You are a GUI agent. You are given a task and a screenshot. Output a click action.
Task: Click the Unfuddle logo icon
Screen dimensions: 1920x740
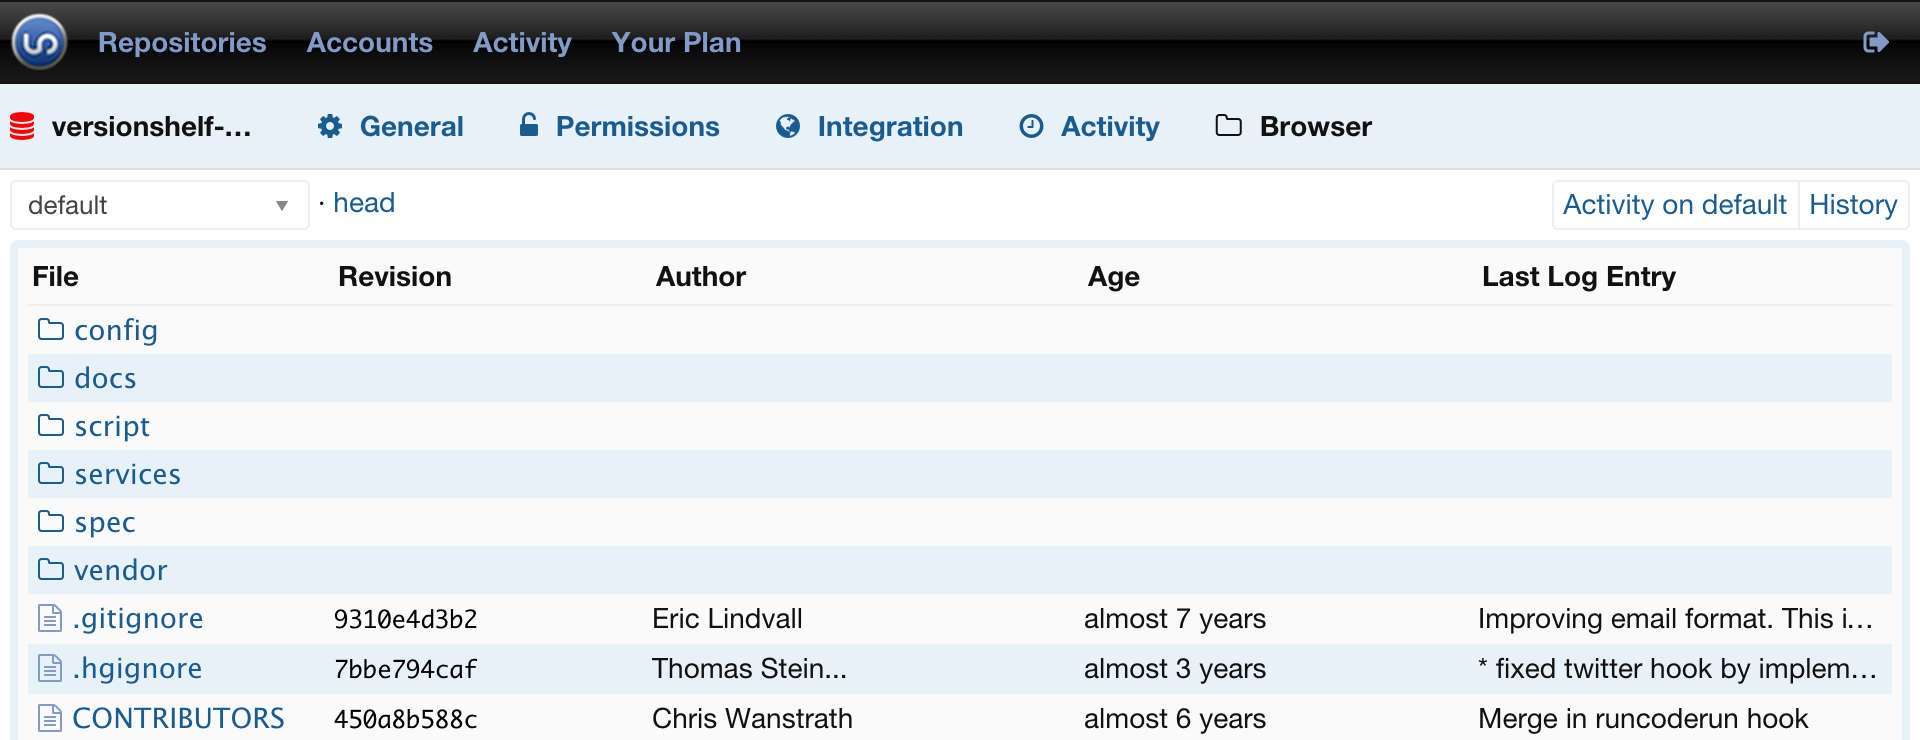(39, 42)
